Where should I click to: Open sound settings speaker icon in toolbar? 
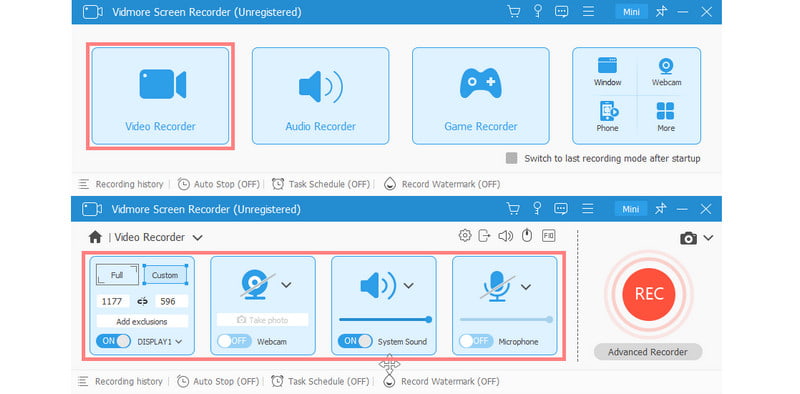tap(506, 236)
